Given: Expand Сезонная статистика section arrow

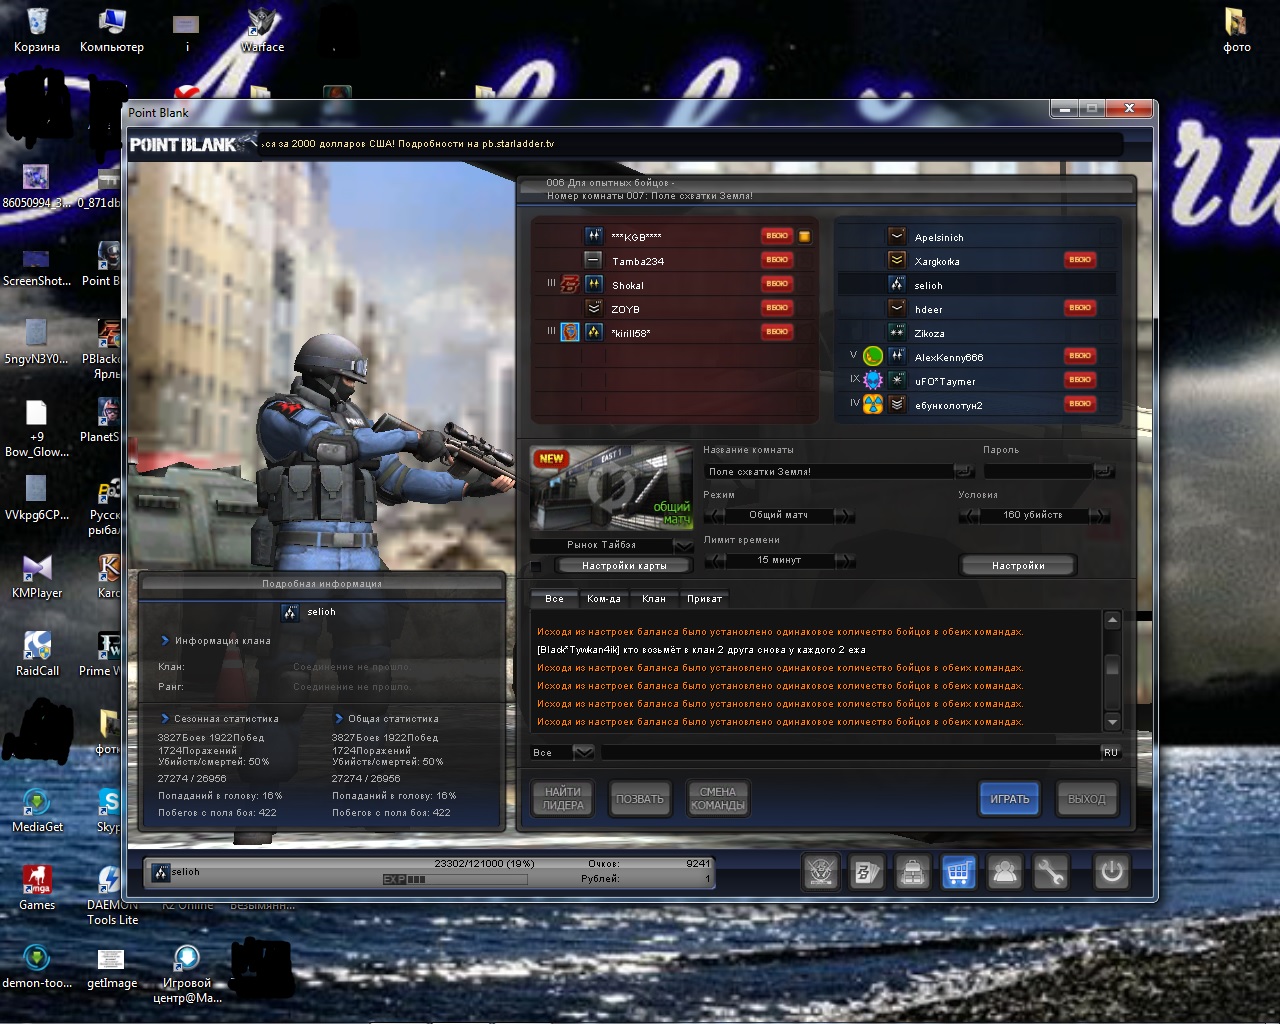Looking at the screenshot, I should pyautogui.click(x=165, y=718).
